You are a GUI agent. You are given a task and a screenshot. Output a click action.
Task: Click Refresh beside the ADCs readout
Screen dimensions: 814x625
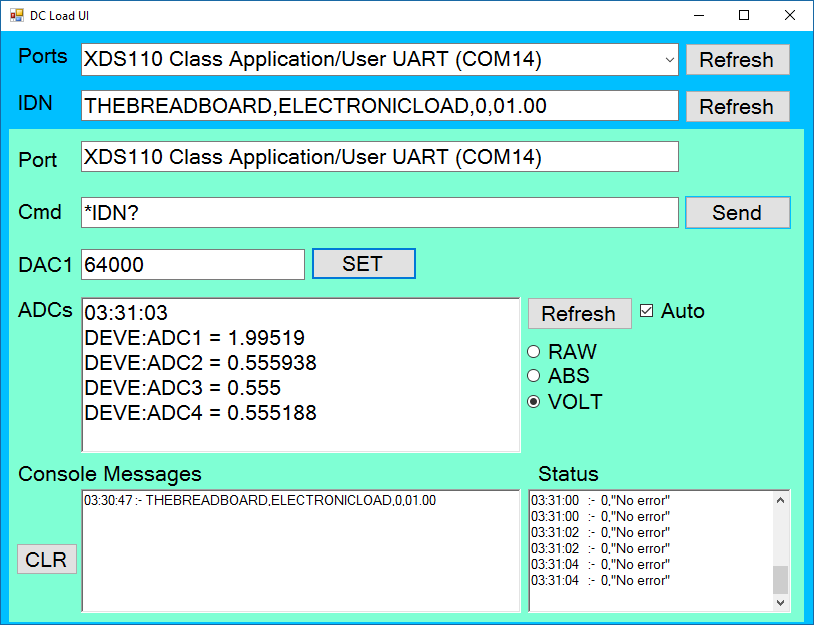579,313
